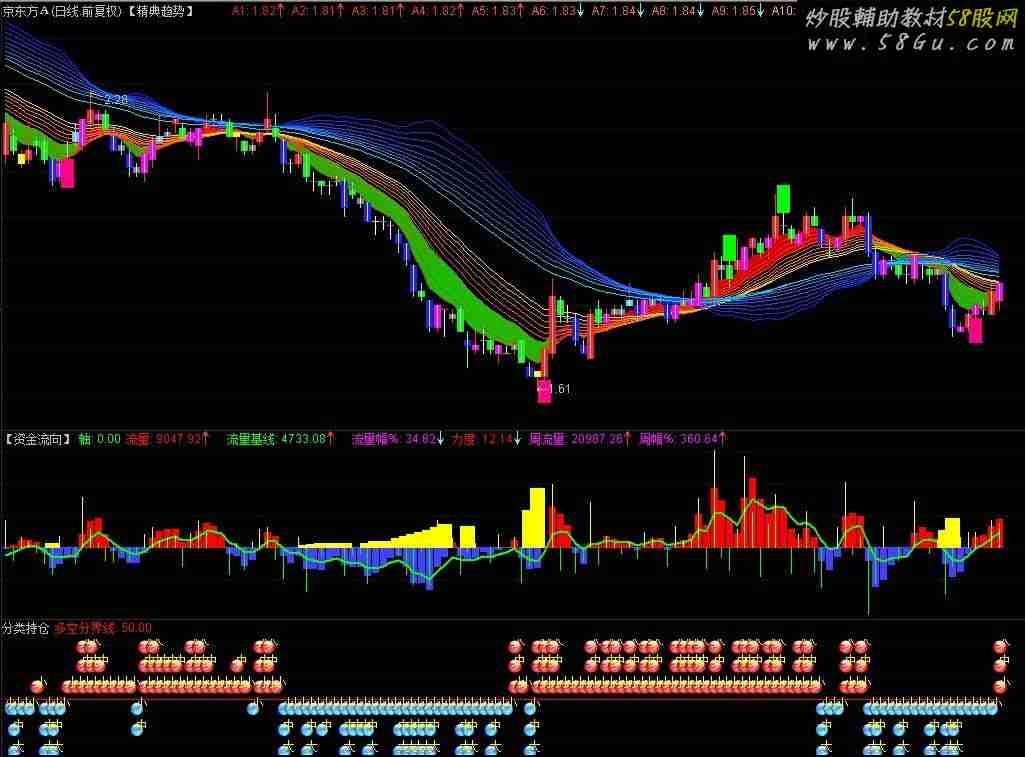Viewport: 1025px width, 757px height.
Task: Click the 轴: 0.00 value
Action: click(99, 439)
